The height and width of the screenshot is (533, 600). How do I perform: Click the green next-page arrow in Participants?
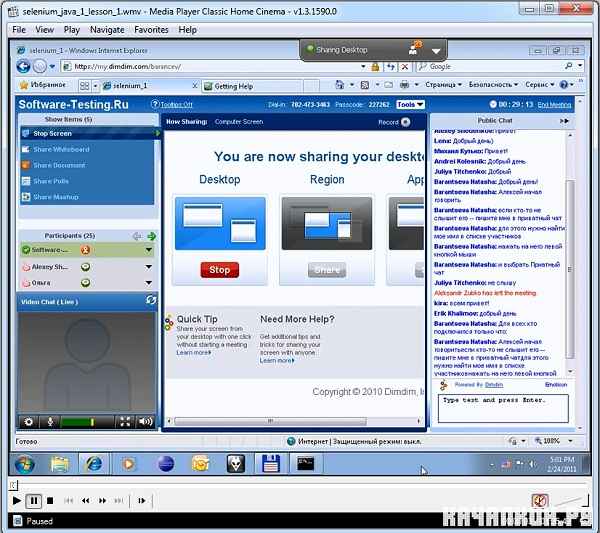(x=152, y=236)
